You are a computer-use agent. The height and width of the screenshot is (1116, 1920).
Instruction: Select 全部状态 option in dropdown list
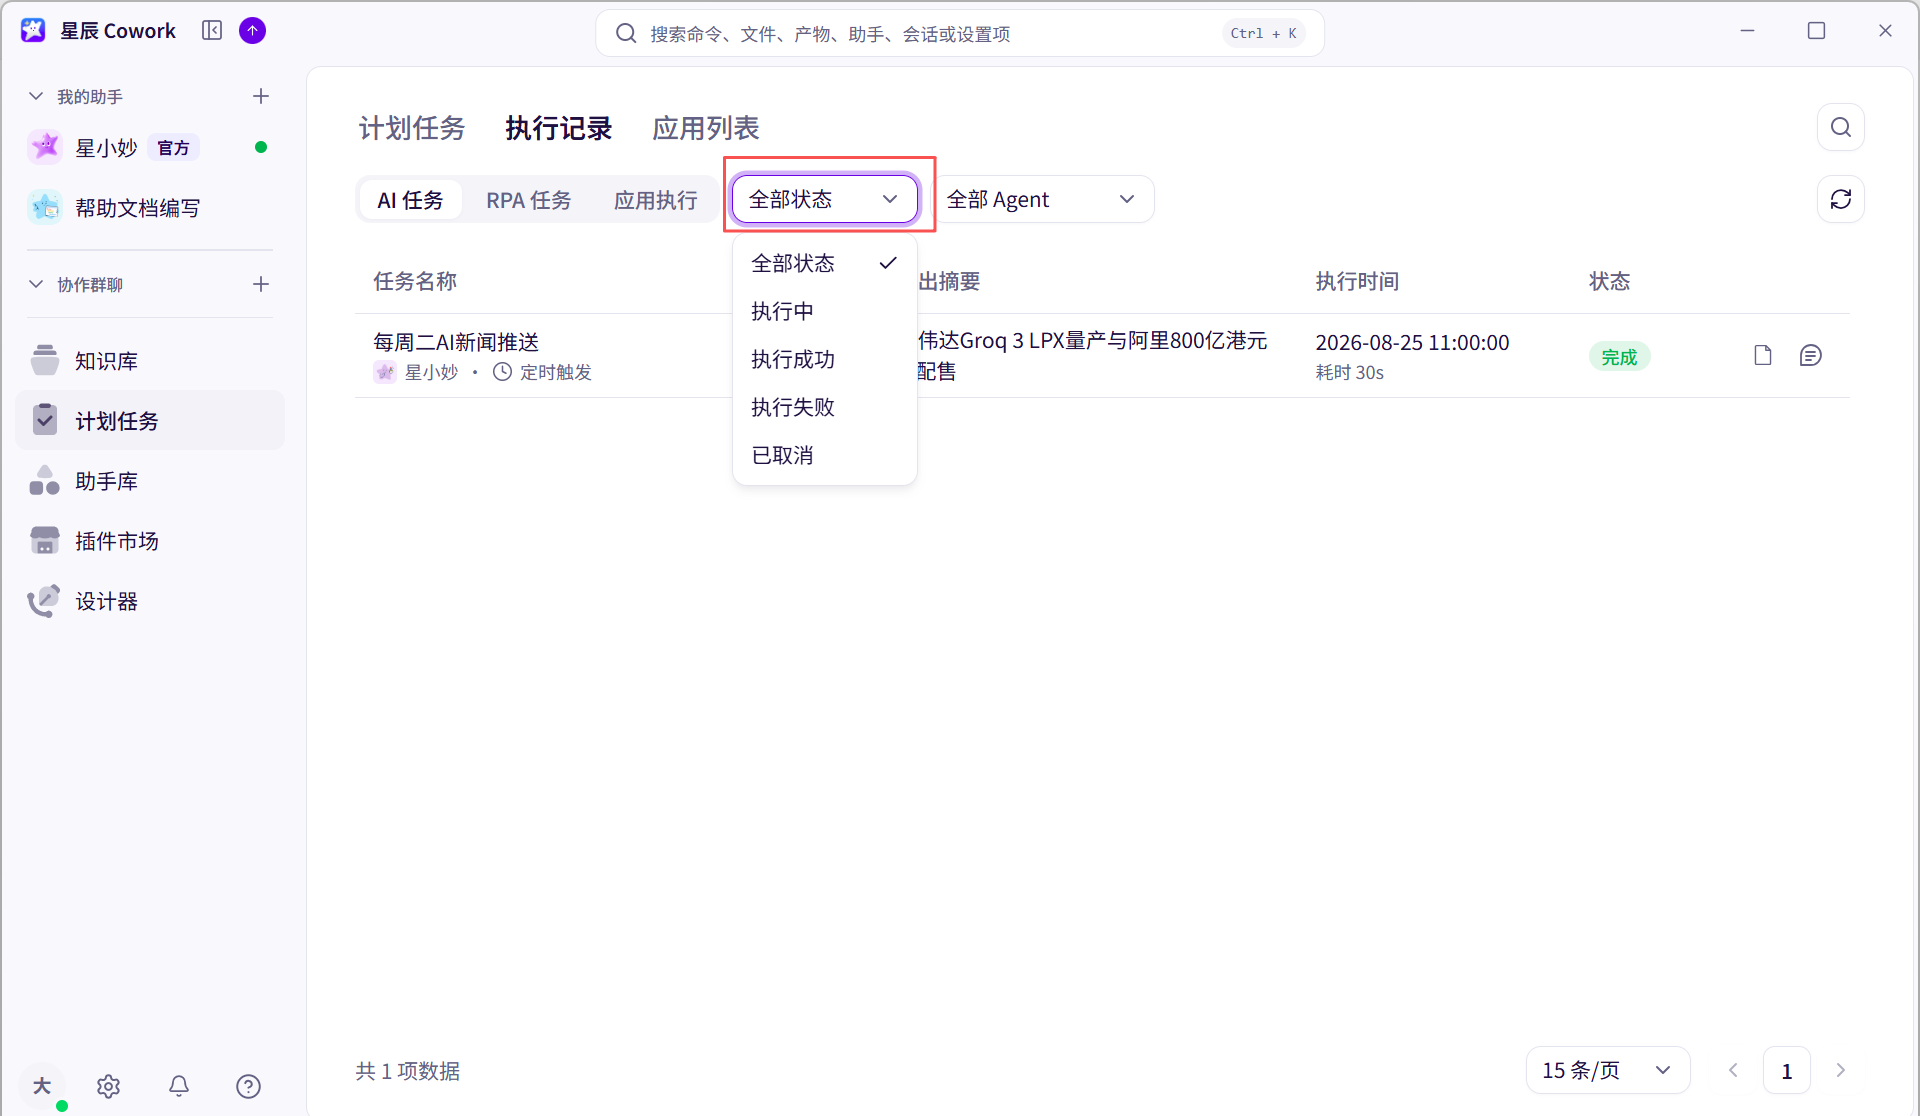pos(825,263)
